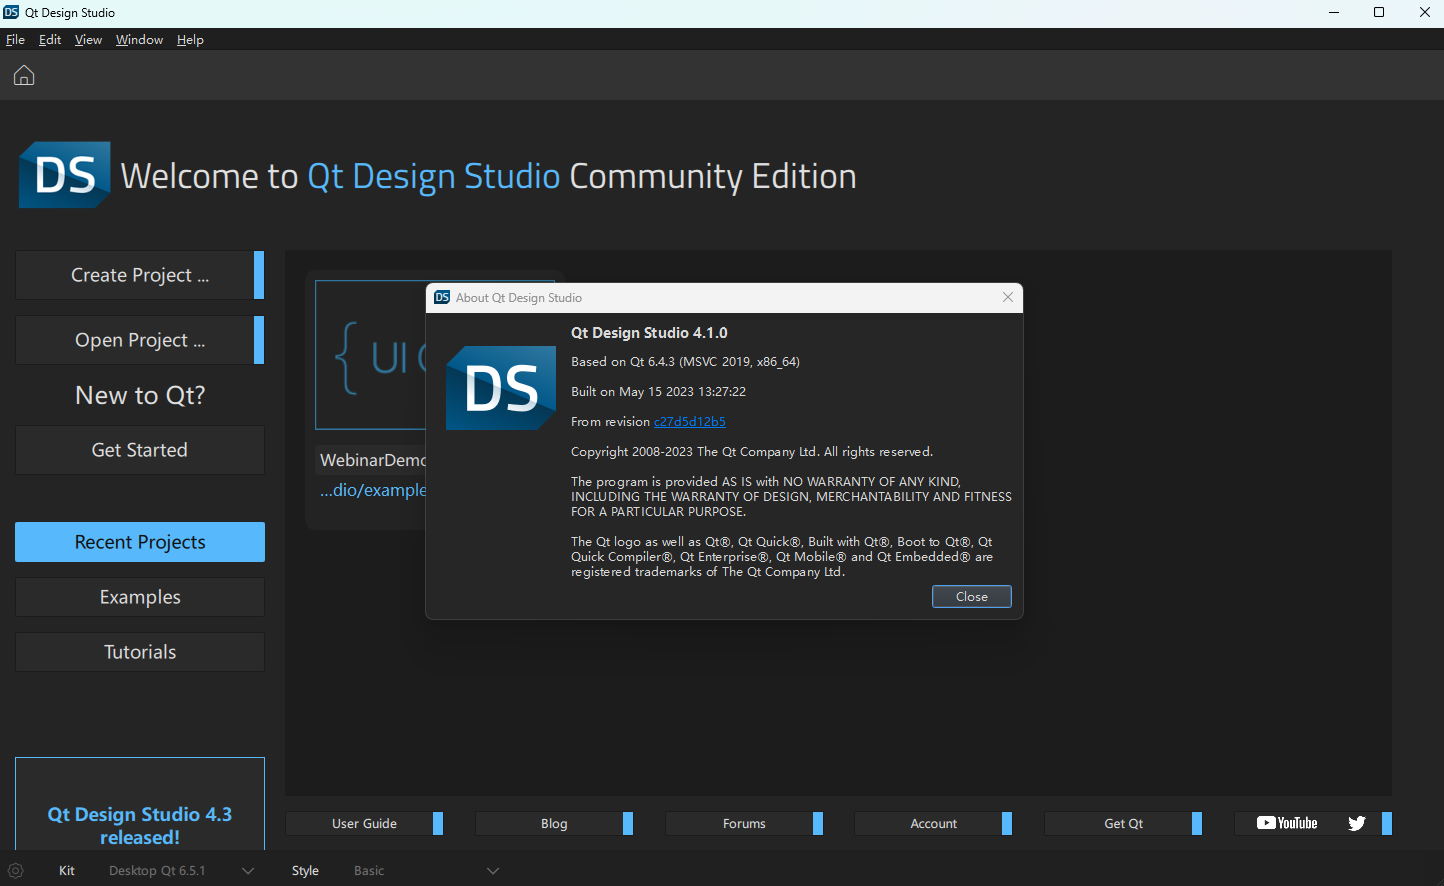Viewport: 1444px width, 886px height.
Task: Click the Qt Design Studio title bar icon
Action: (11, 12)
